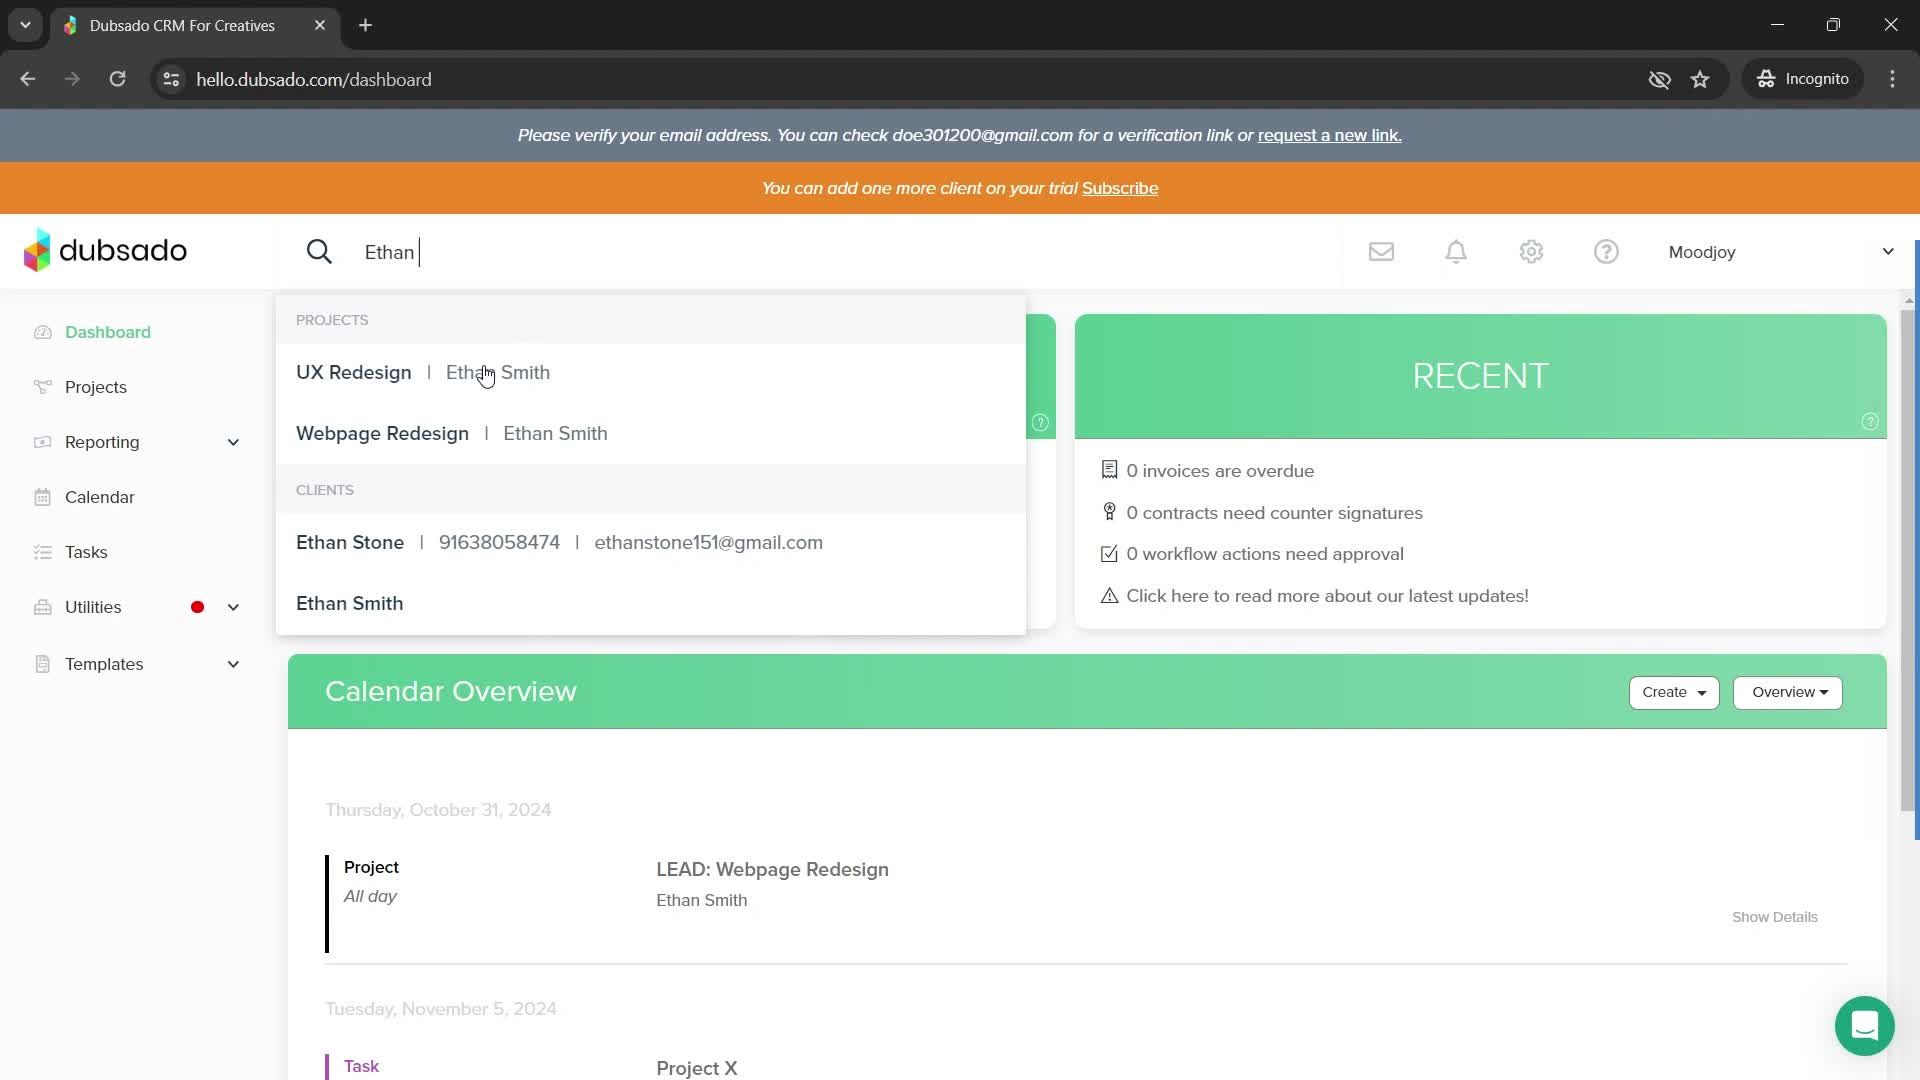Open Tasks in sidebar
The width and height of the screenshot is (1920, 1080).
click(x=86, y=552)
